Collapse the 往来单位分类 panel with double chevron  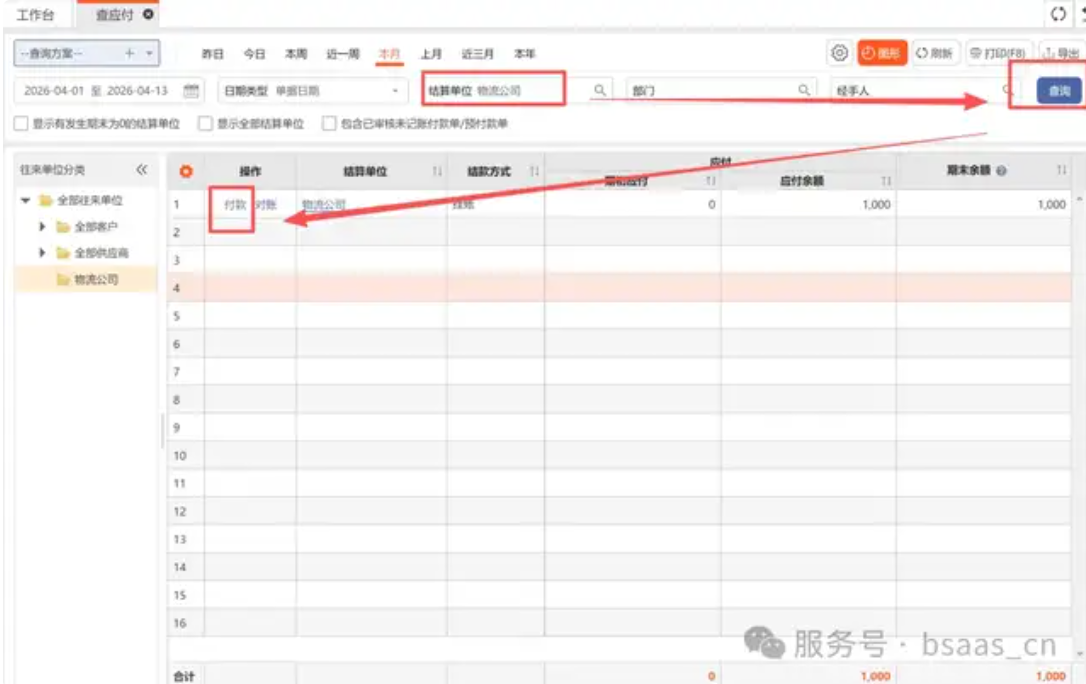(x=141, y=170)
